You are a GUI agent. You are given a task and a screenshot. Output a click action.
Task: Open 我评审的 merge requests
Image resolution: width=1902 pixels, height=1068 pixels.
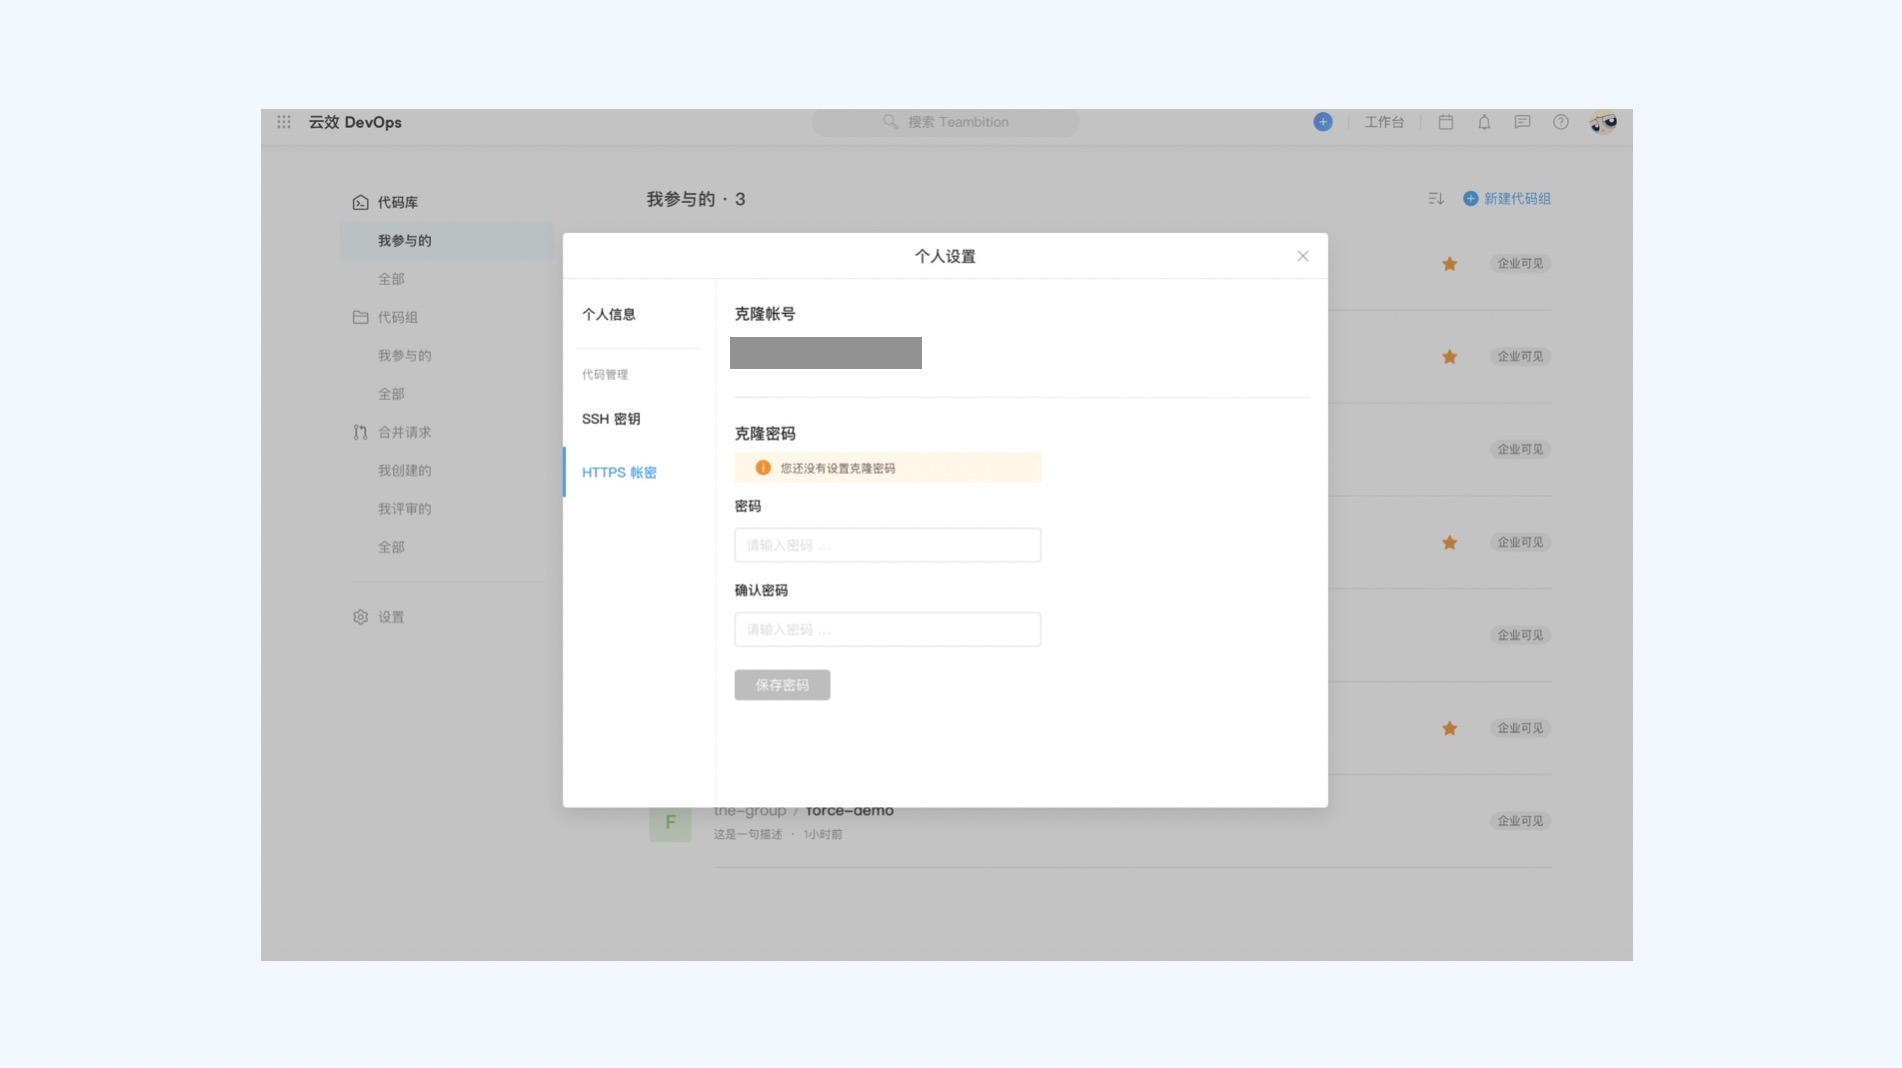tap(404, 509)
